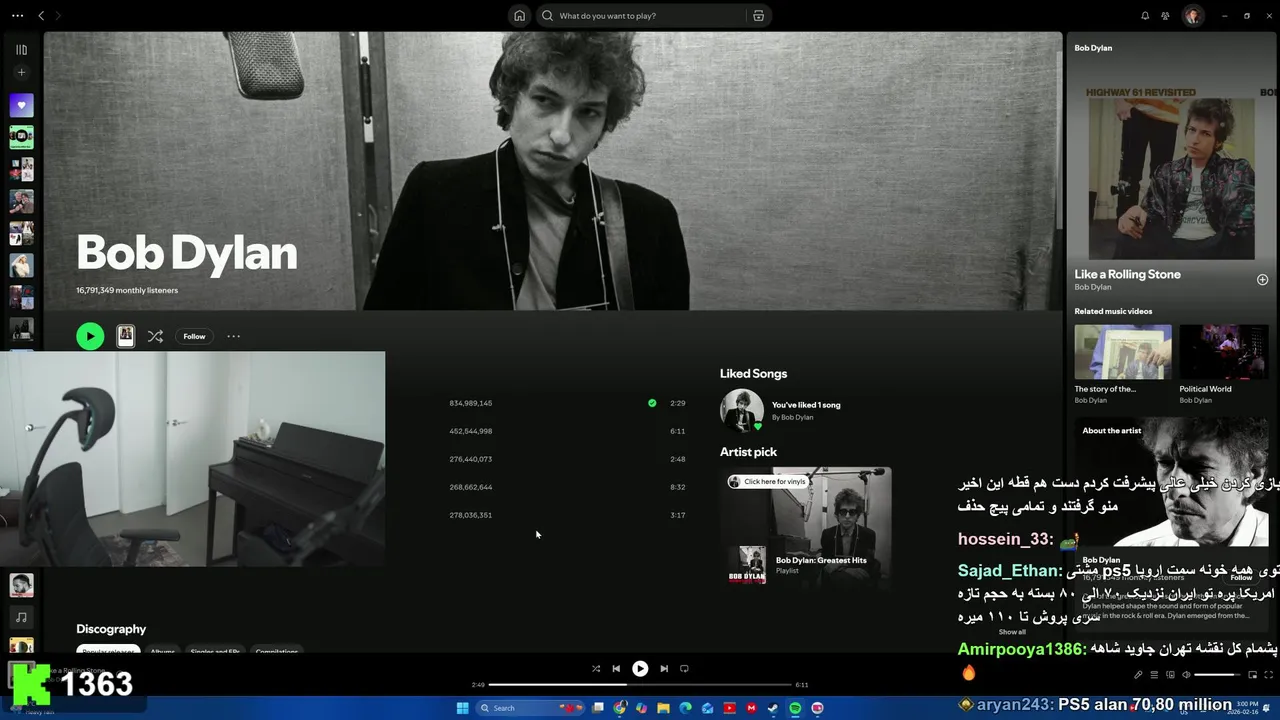
Task: Select Albums discography tab
Action: [162, 651]
